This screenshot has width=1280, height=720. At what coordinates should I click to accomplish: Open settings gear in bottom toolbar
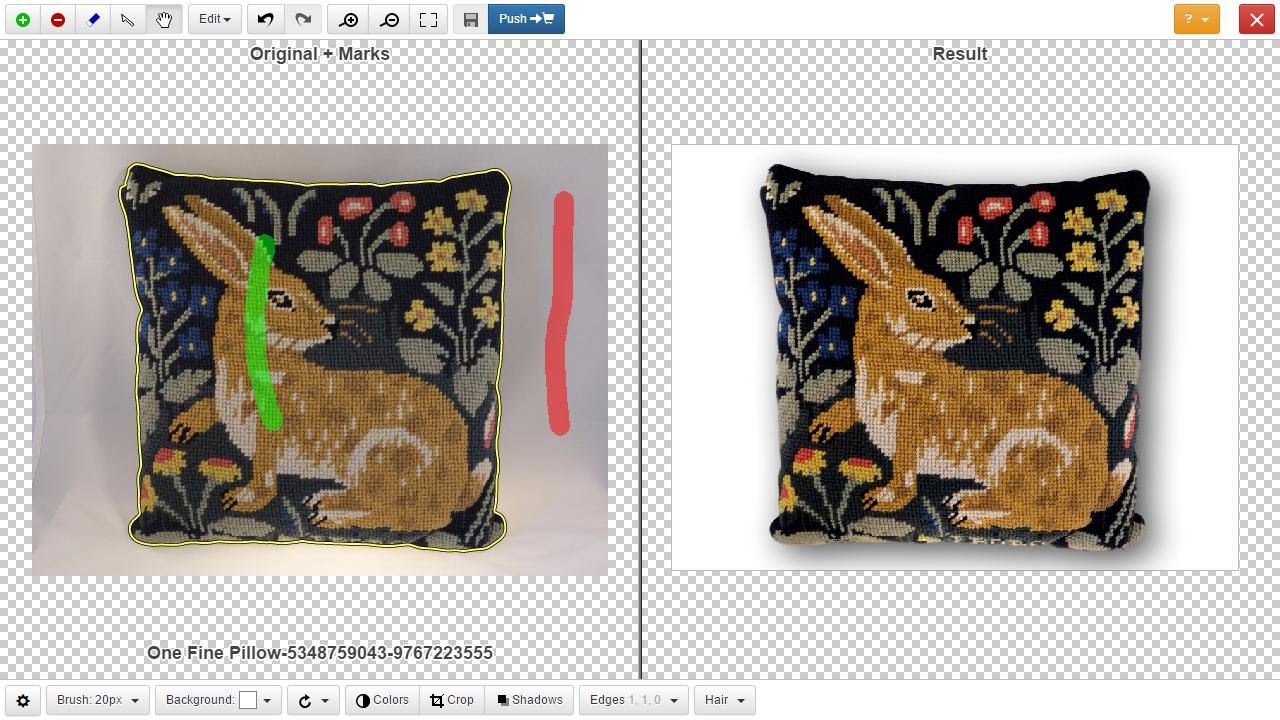23,700
